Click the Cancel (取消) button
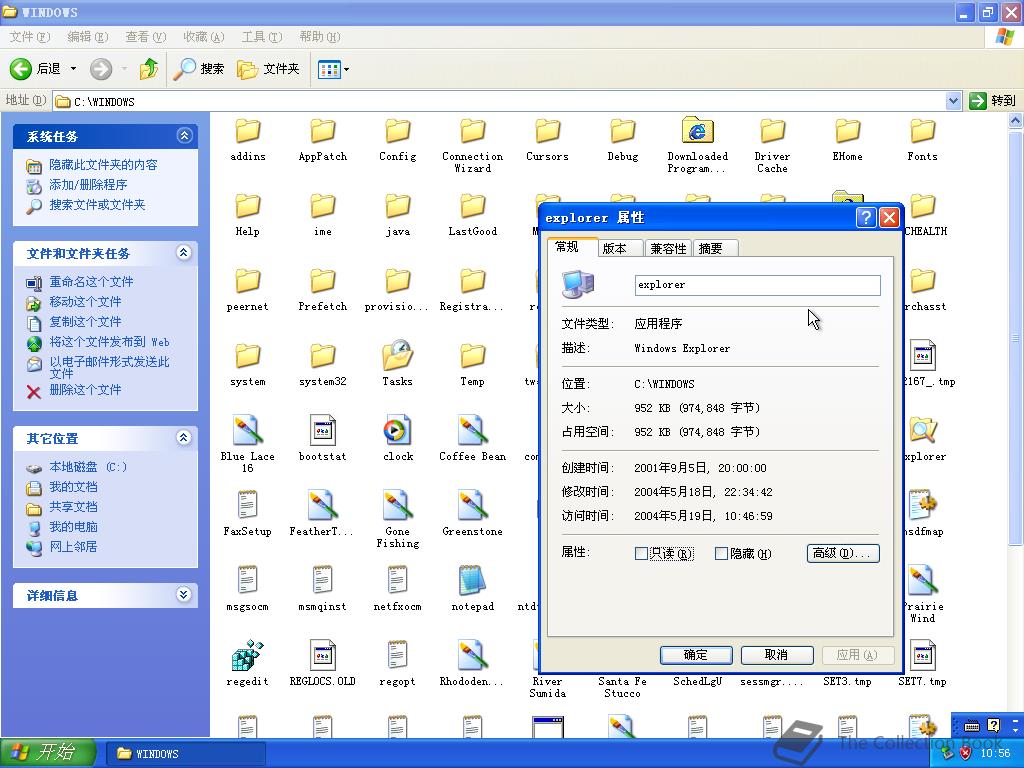The image size is (1024, 768). [776, 655]
